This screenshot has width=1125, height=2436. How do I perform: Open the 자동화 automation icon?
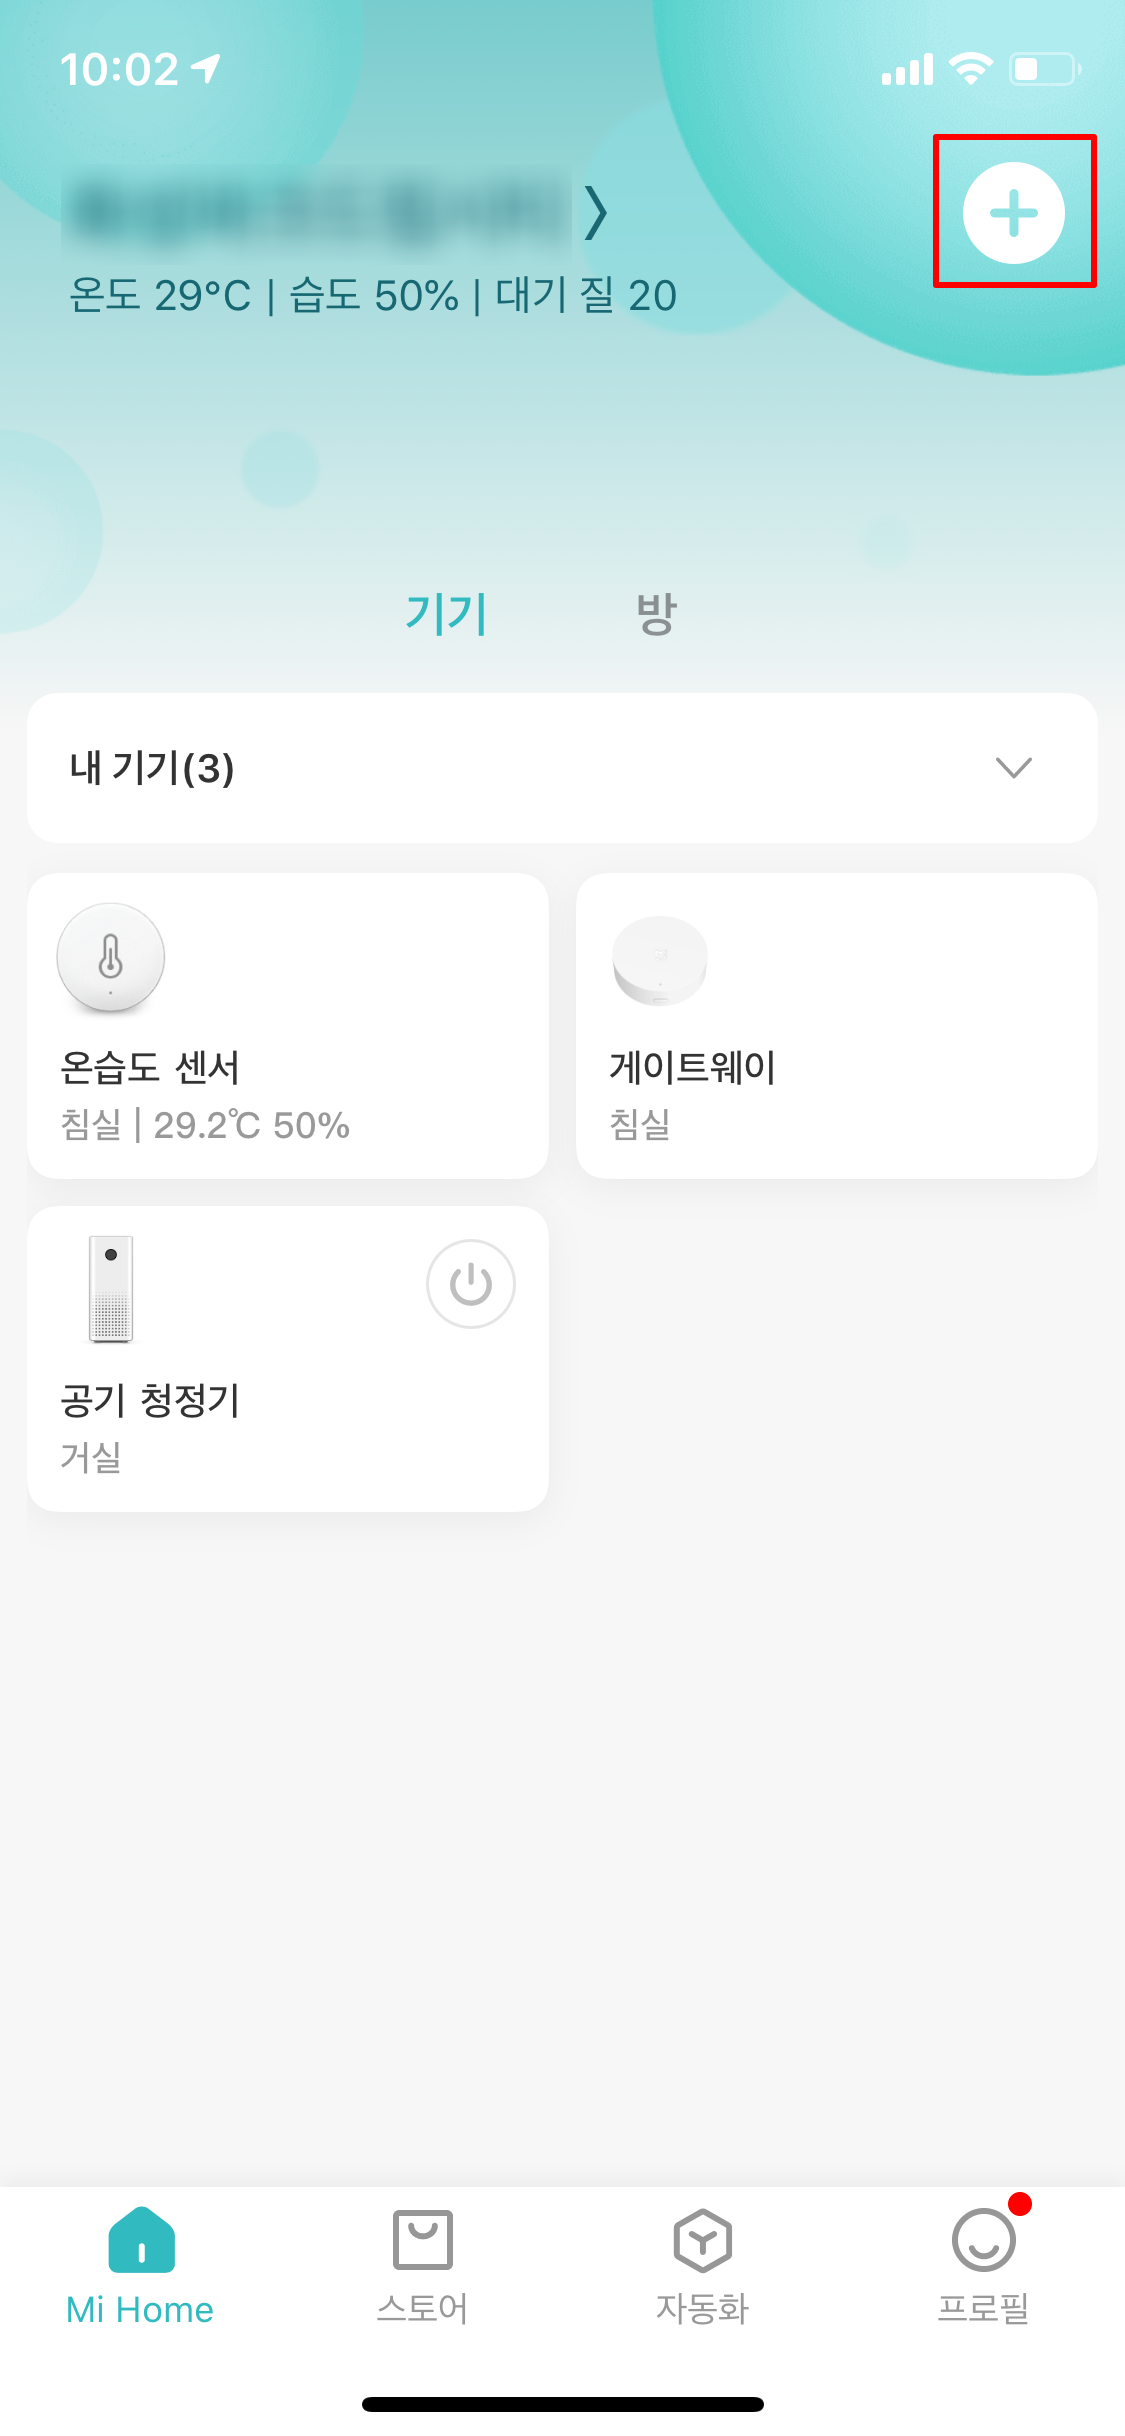(702, 2240)
